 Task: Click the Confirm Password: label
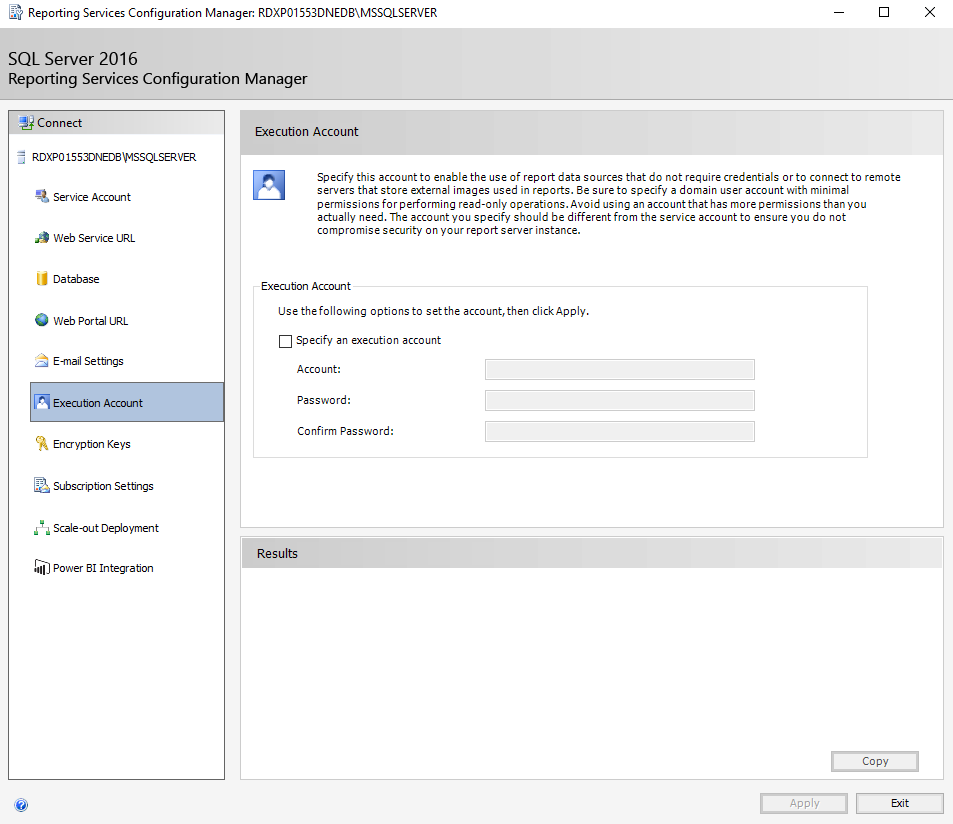[x=345, y=431]
